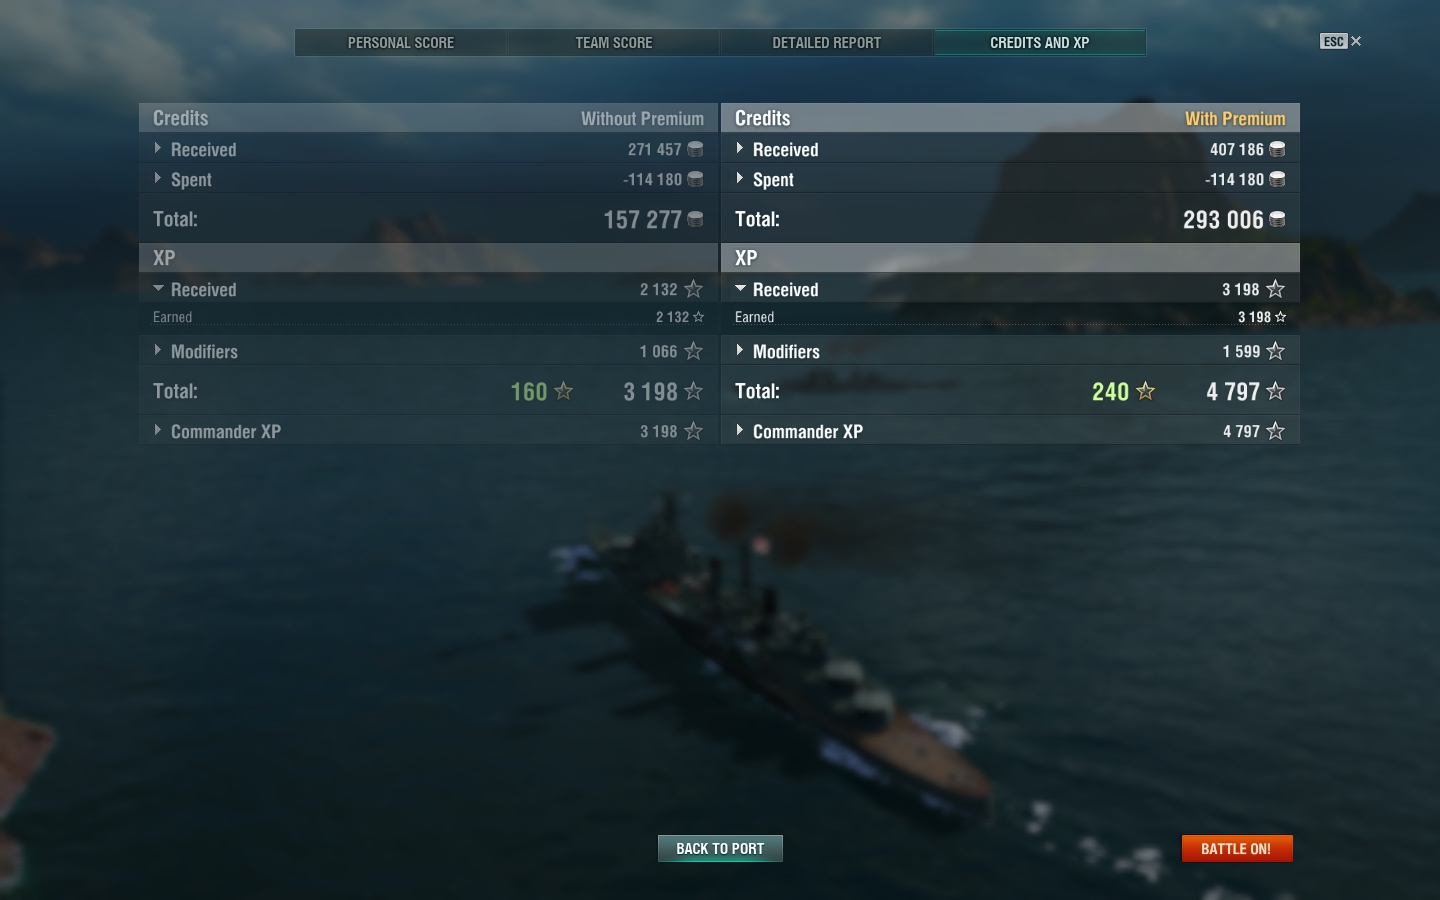Click the credits coin icon beside 157 277
This screenshot has height=900, width=1440.
(x=695, y=219)
